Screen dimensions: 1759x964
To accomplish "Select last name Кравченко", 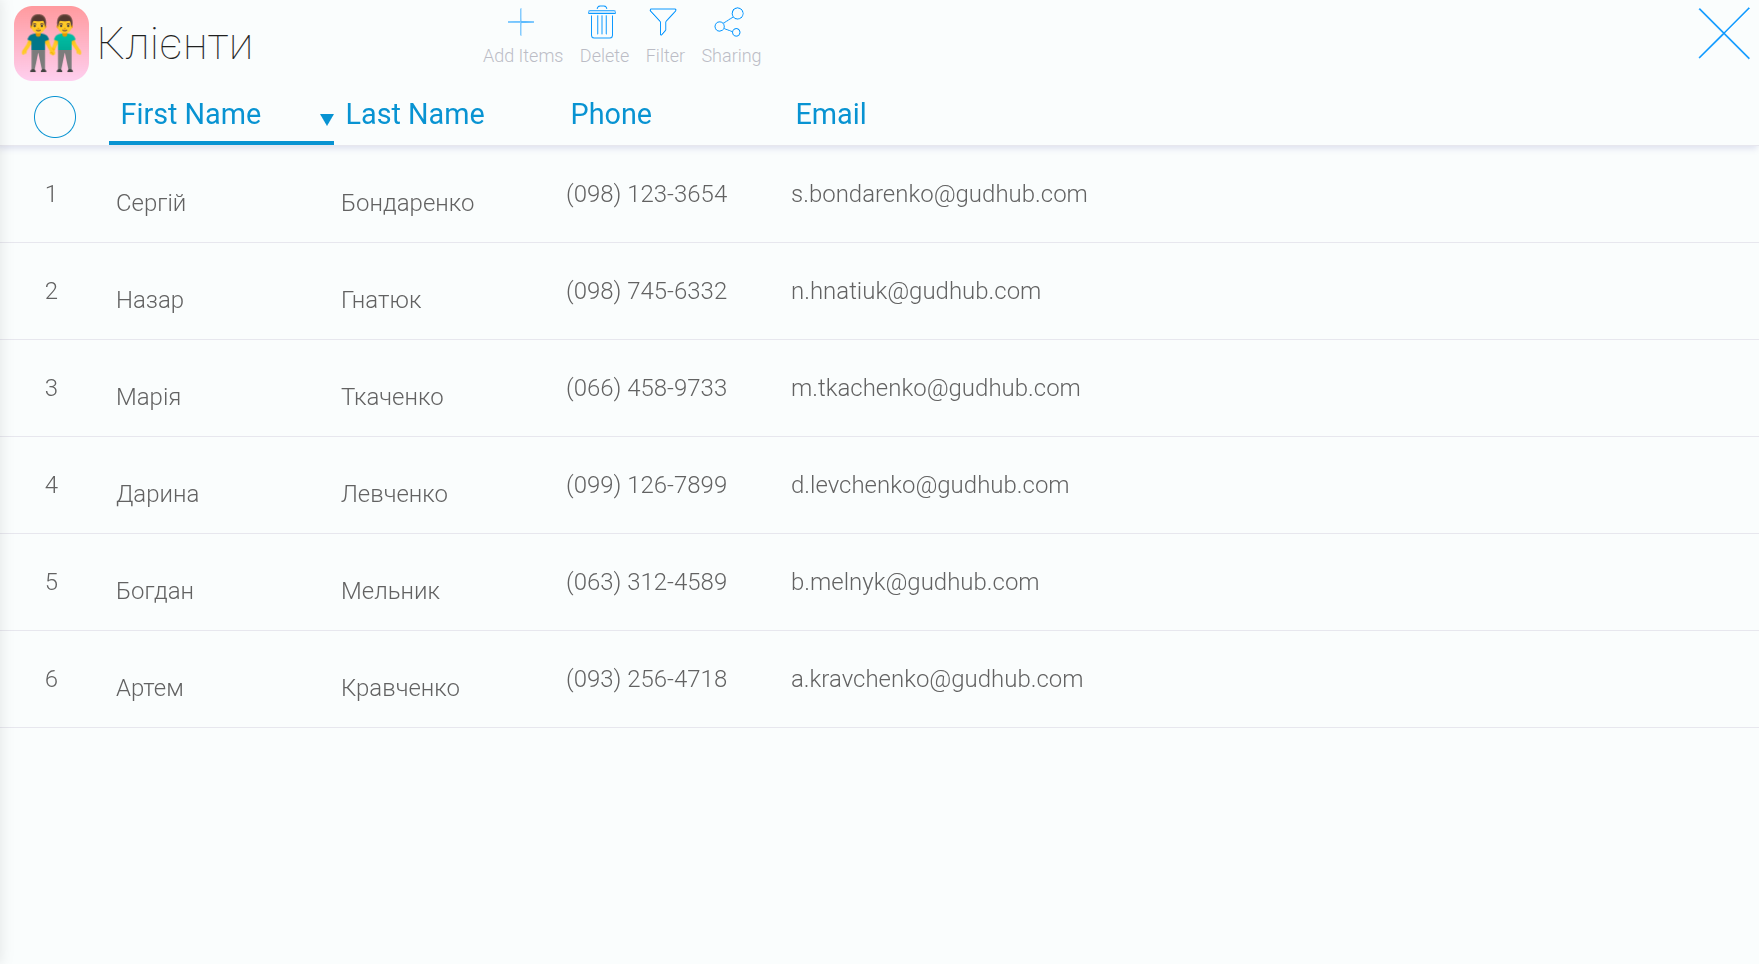I will (401, 688).
